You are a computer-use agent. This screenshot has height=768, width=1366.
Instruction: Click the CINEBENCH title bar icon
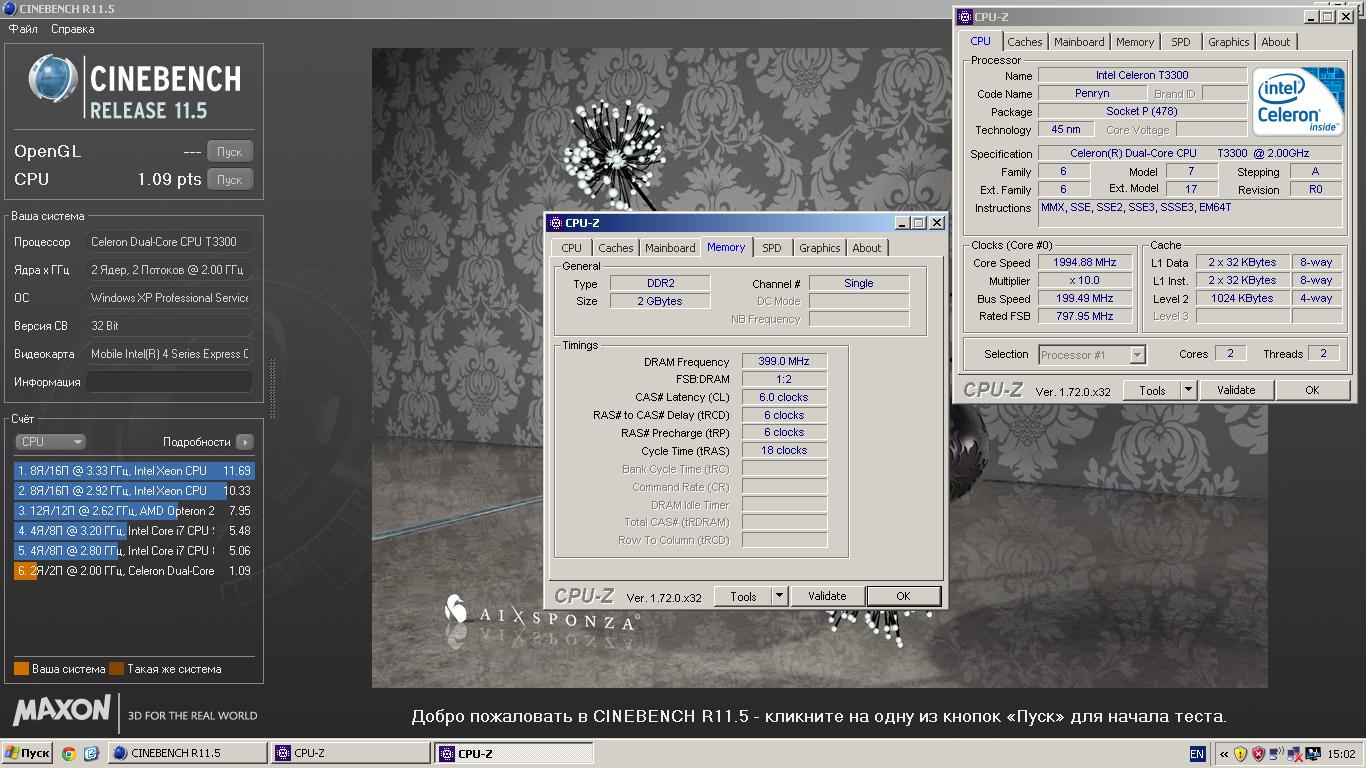[9, 9]
